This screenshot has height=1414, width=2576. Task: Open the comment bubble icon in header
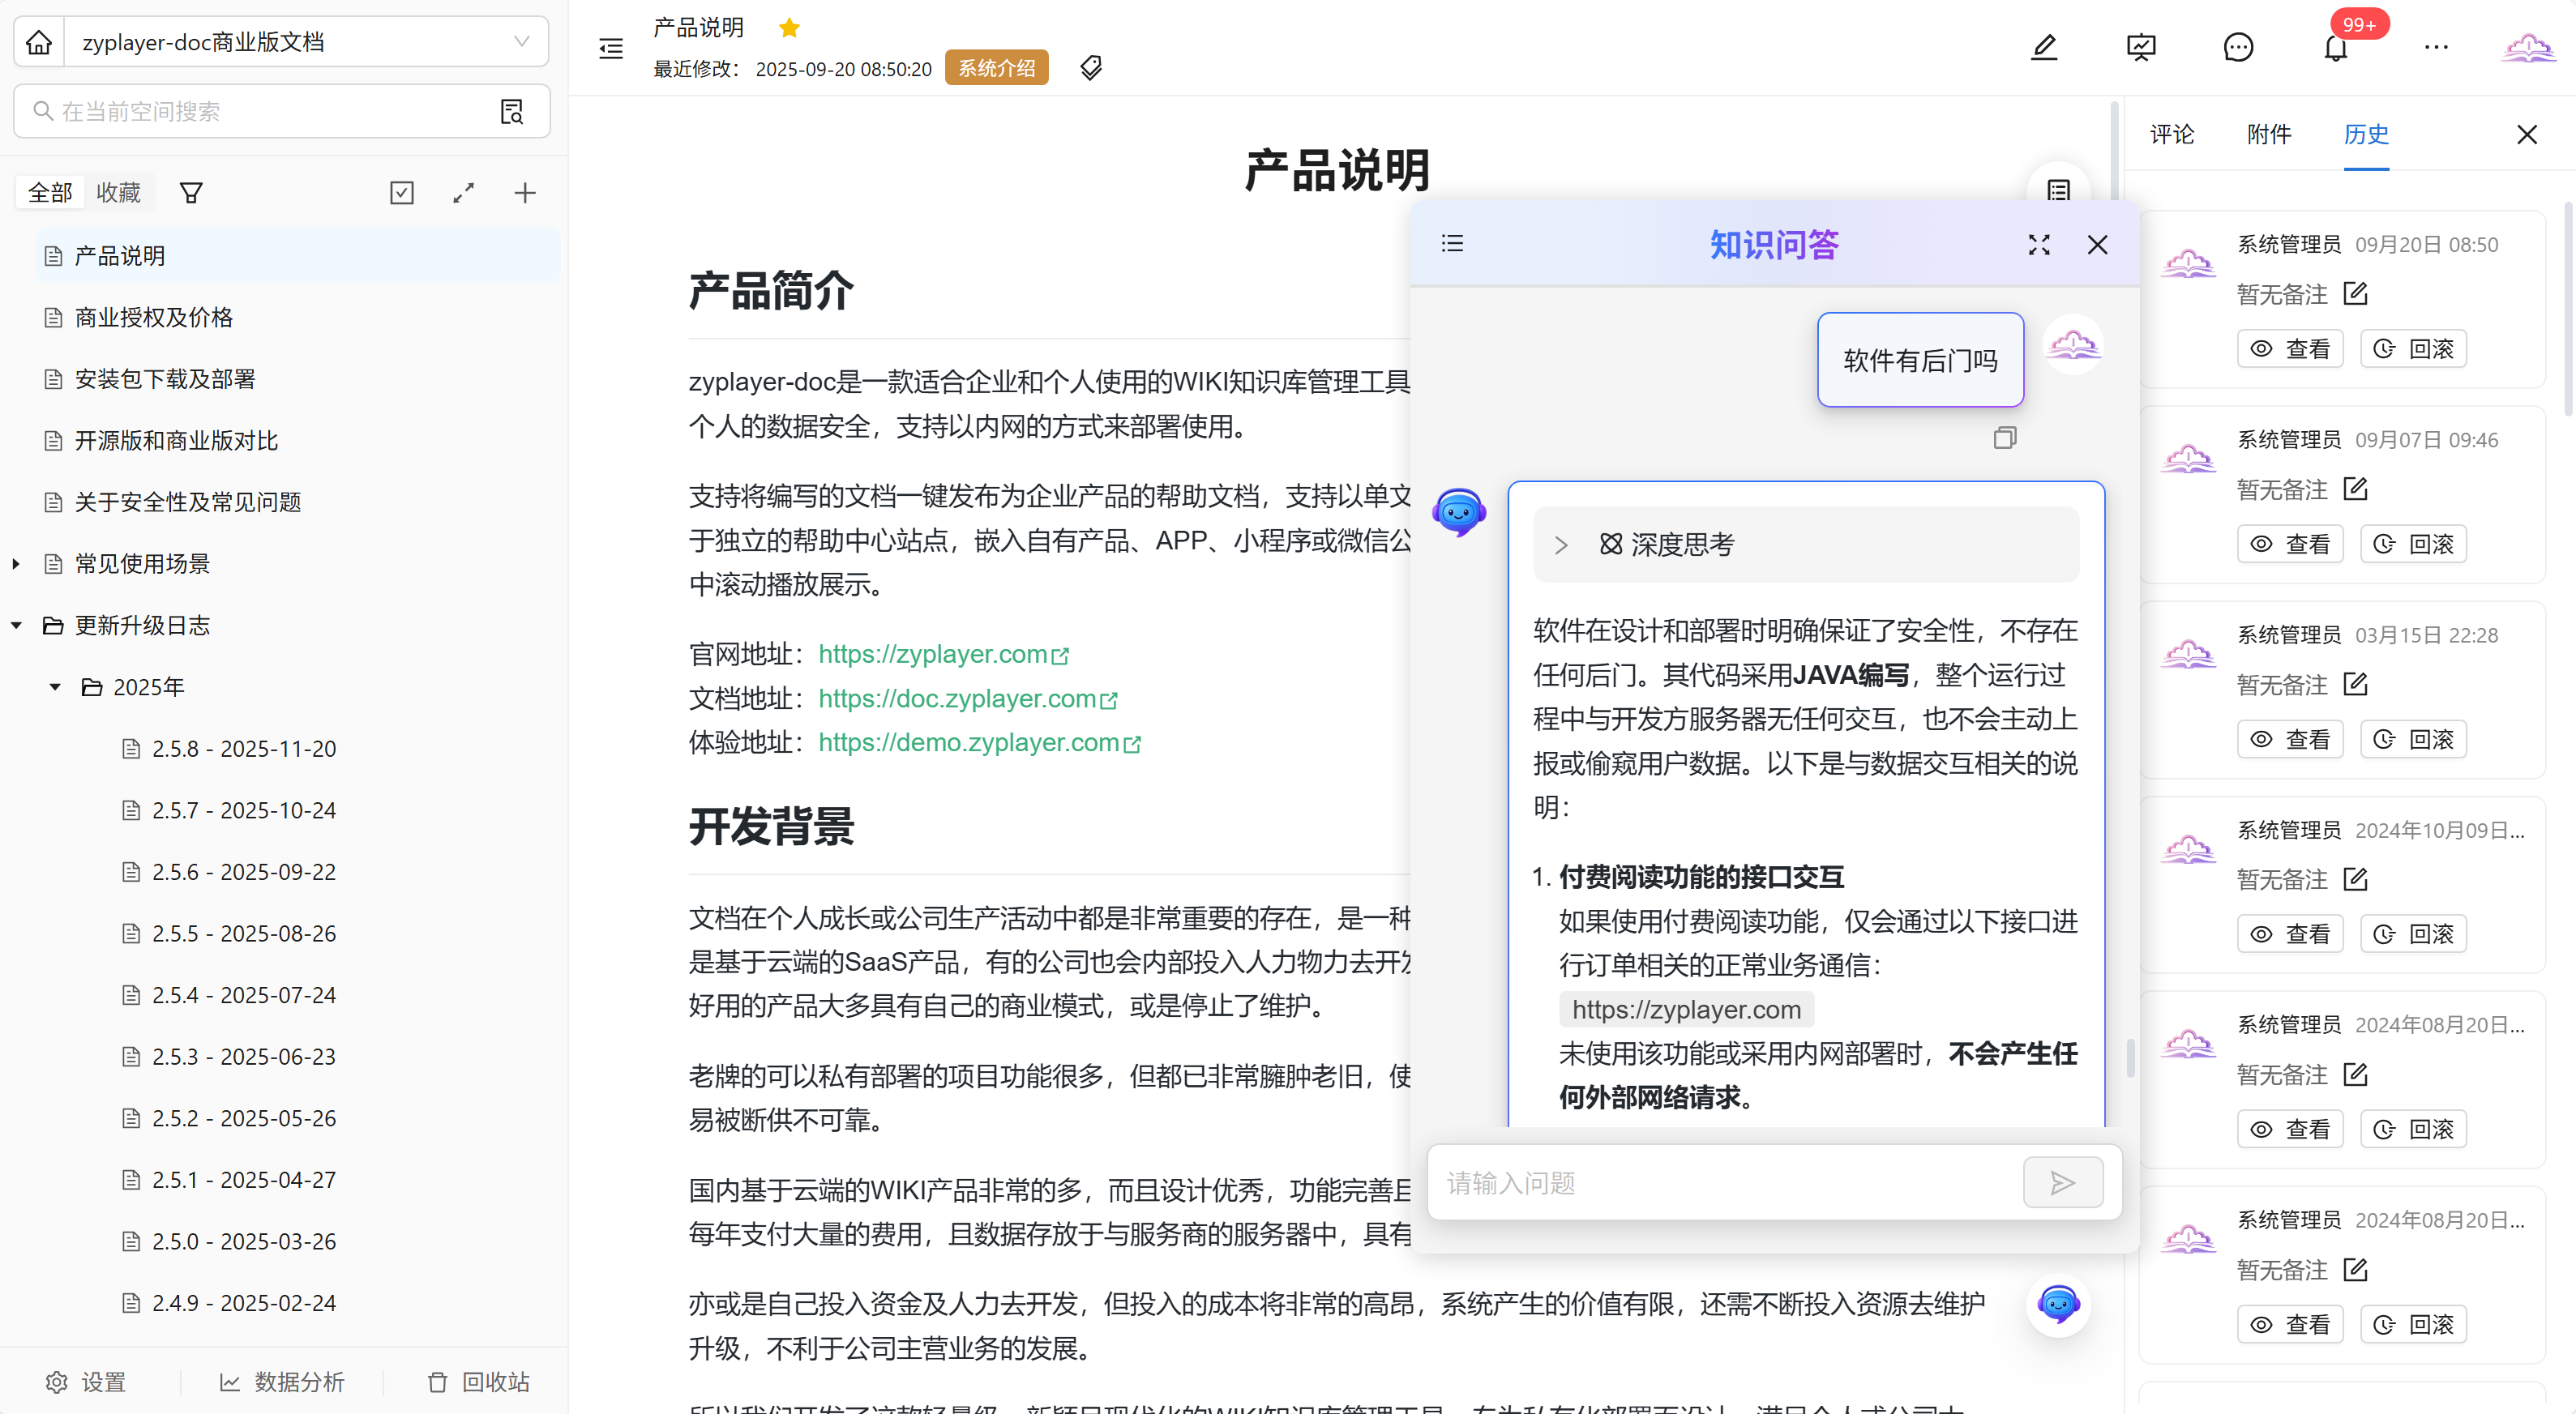[x=2238, y=47]
